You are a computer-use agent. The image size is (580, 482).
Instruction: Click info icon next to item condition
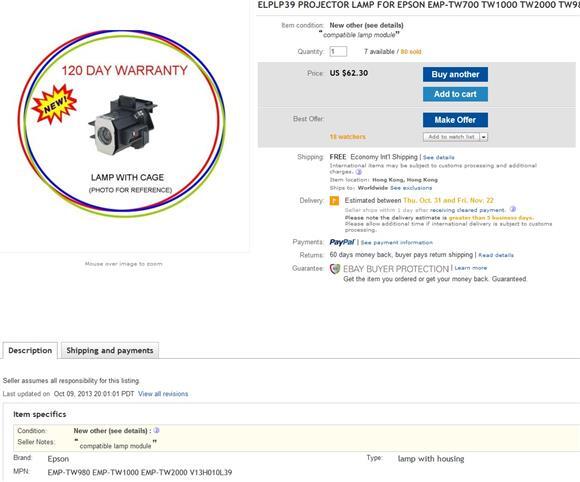point(156,431)
